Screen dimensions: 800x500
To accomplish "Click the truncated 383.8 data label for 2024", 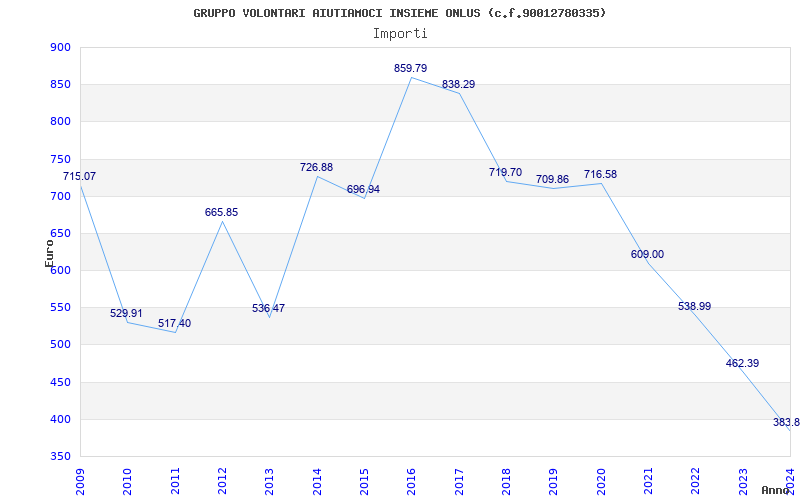I will pyautogui.click(x=786, y=422).
